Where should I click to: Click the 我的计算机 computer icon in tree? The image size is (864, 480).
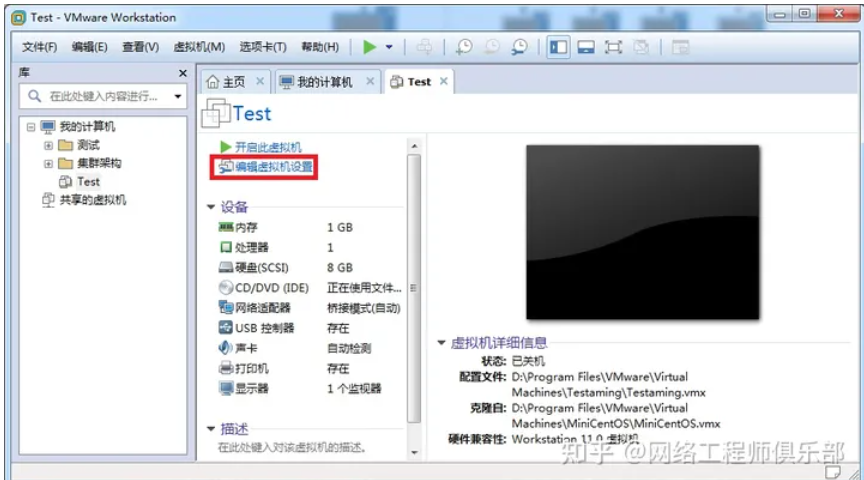pos(48,127)
